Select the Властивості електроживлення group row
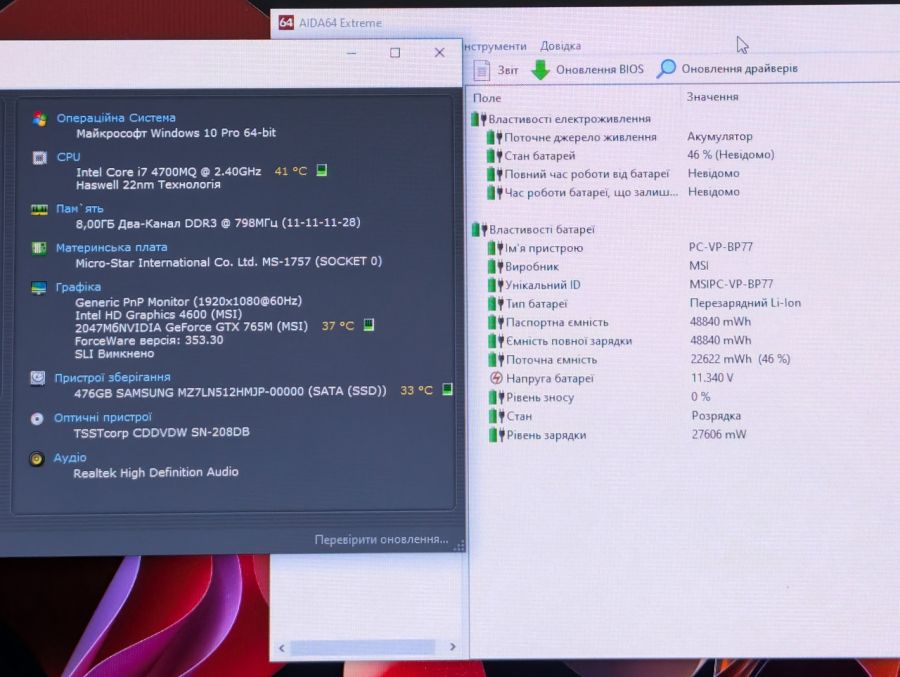Viewport: 900px width, 677px height. click(x=561, y=119)
